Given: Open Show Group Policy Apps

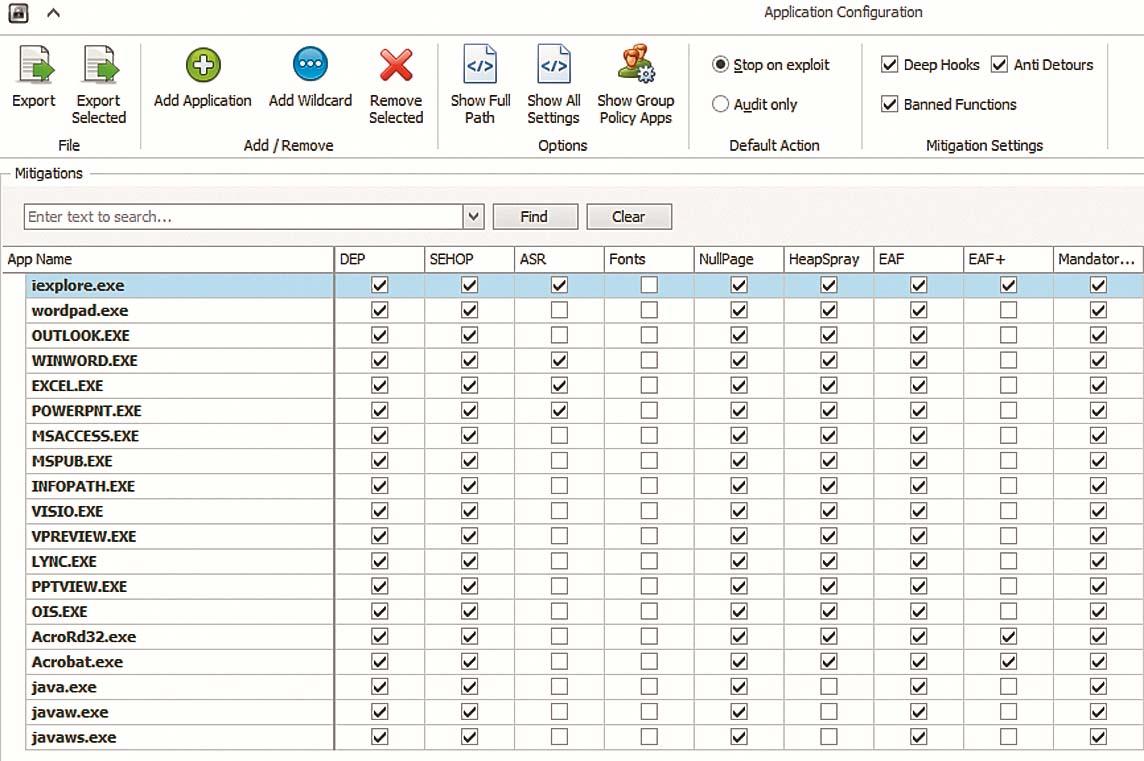Looking at the screenshot, I should click(636, 66).
